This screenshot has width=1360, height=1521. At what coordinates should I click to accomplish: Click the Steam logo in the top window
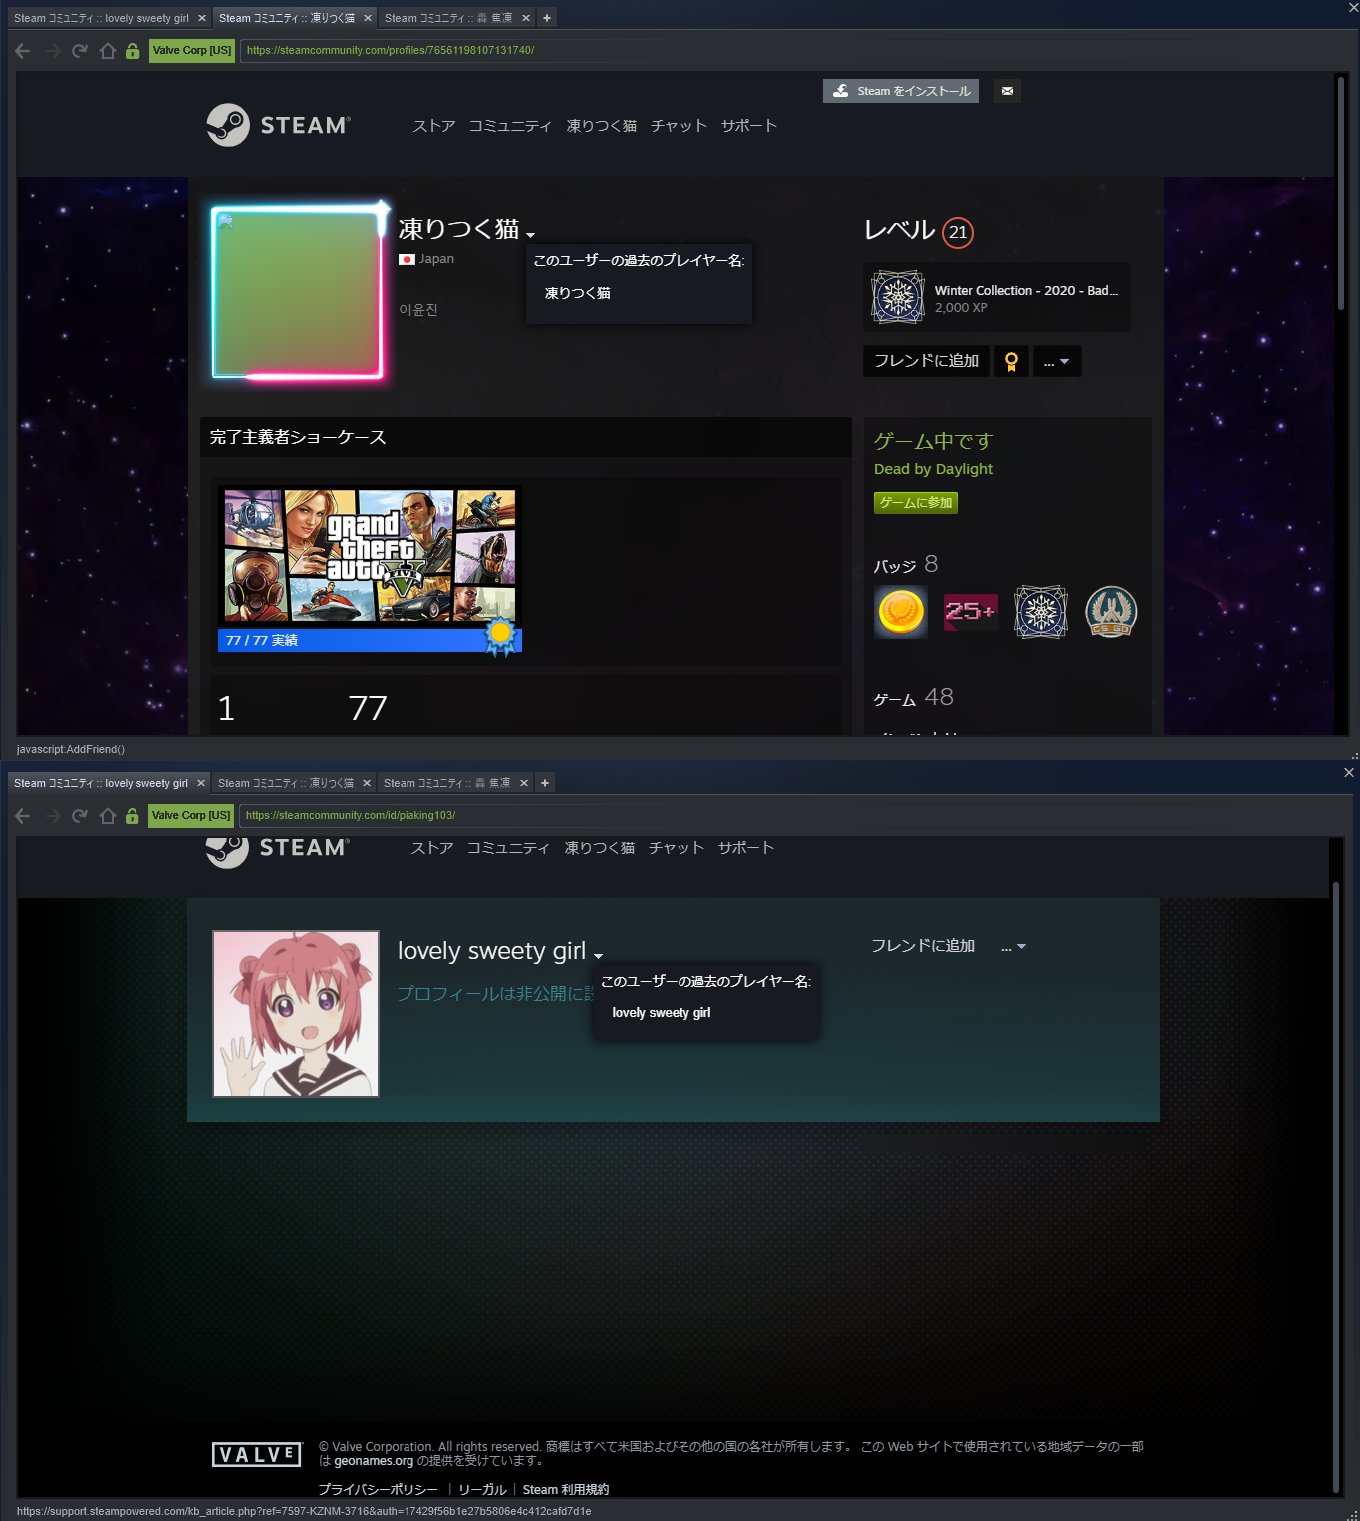[x=278, y=125]
